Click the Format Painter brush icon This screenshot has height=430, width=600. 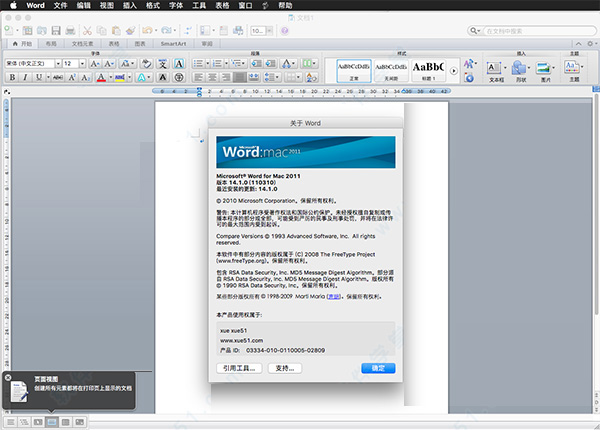coord(130,30)
